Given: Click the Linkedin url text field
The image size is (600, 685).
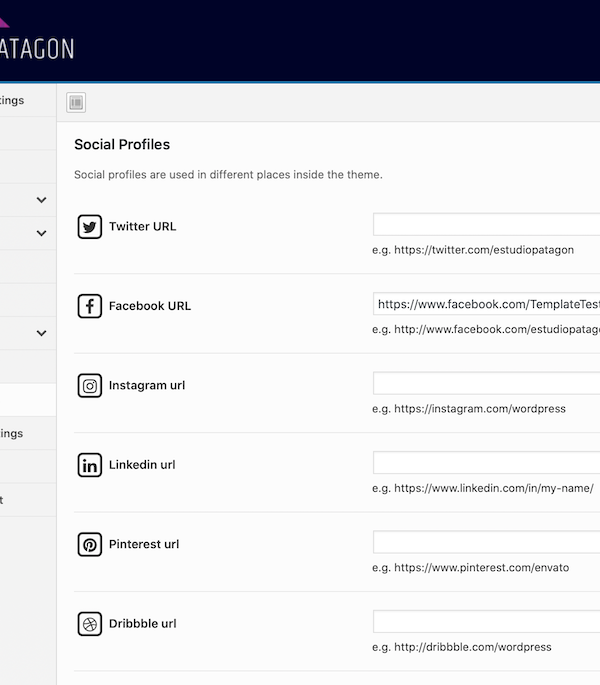Looking at the screenshot, I should [486, 463].
